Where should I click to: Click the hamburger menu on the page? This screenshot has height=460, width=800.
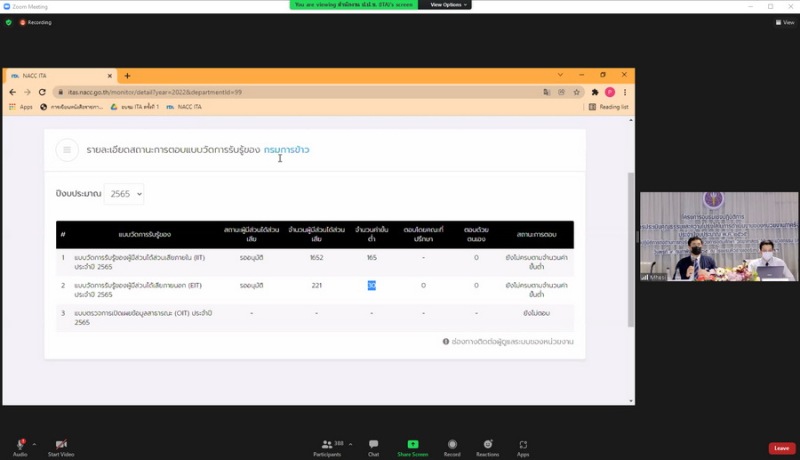(x=67, y=150)
